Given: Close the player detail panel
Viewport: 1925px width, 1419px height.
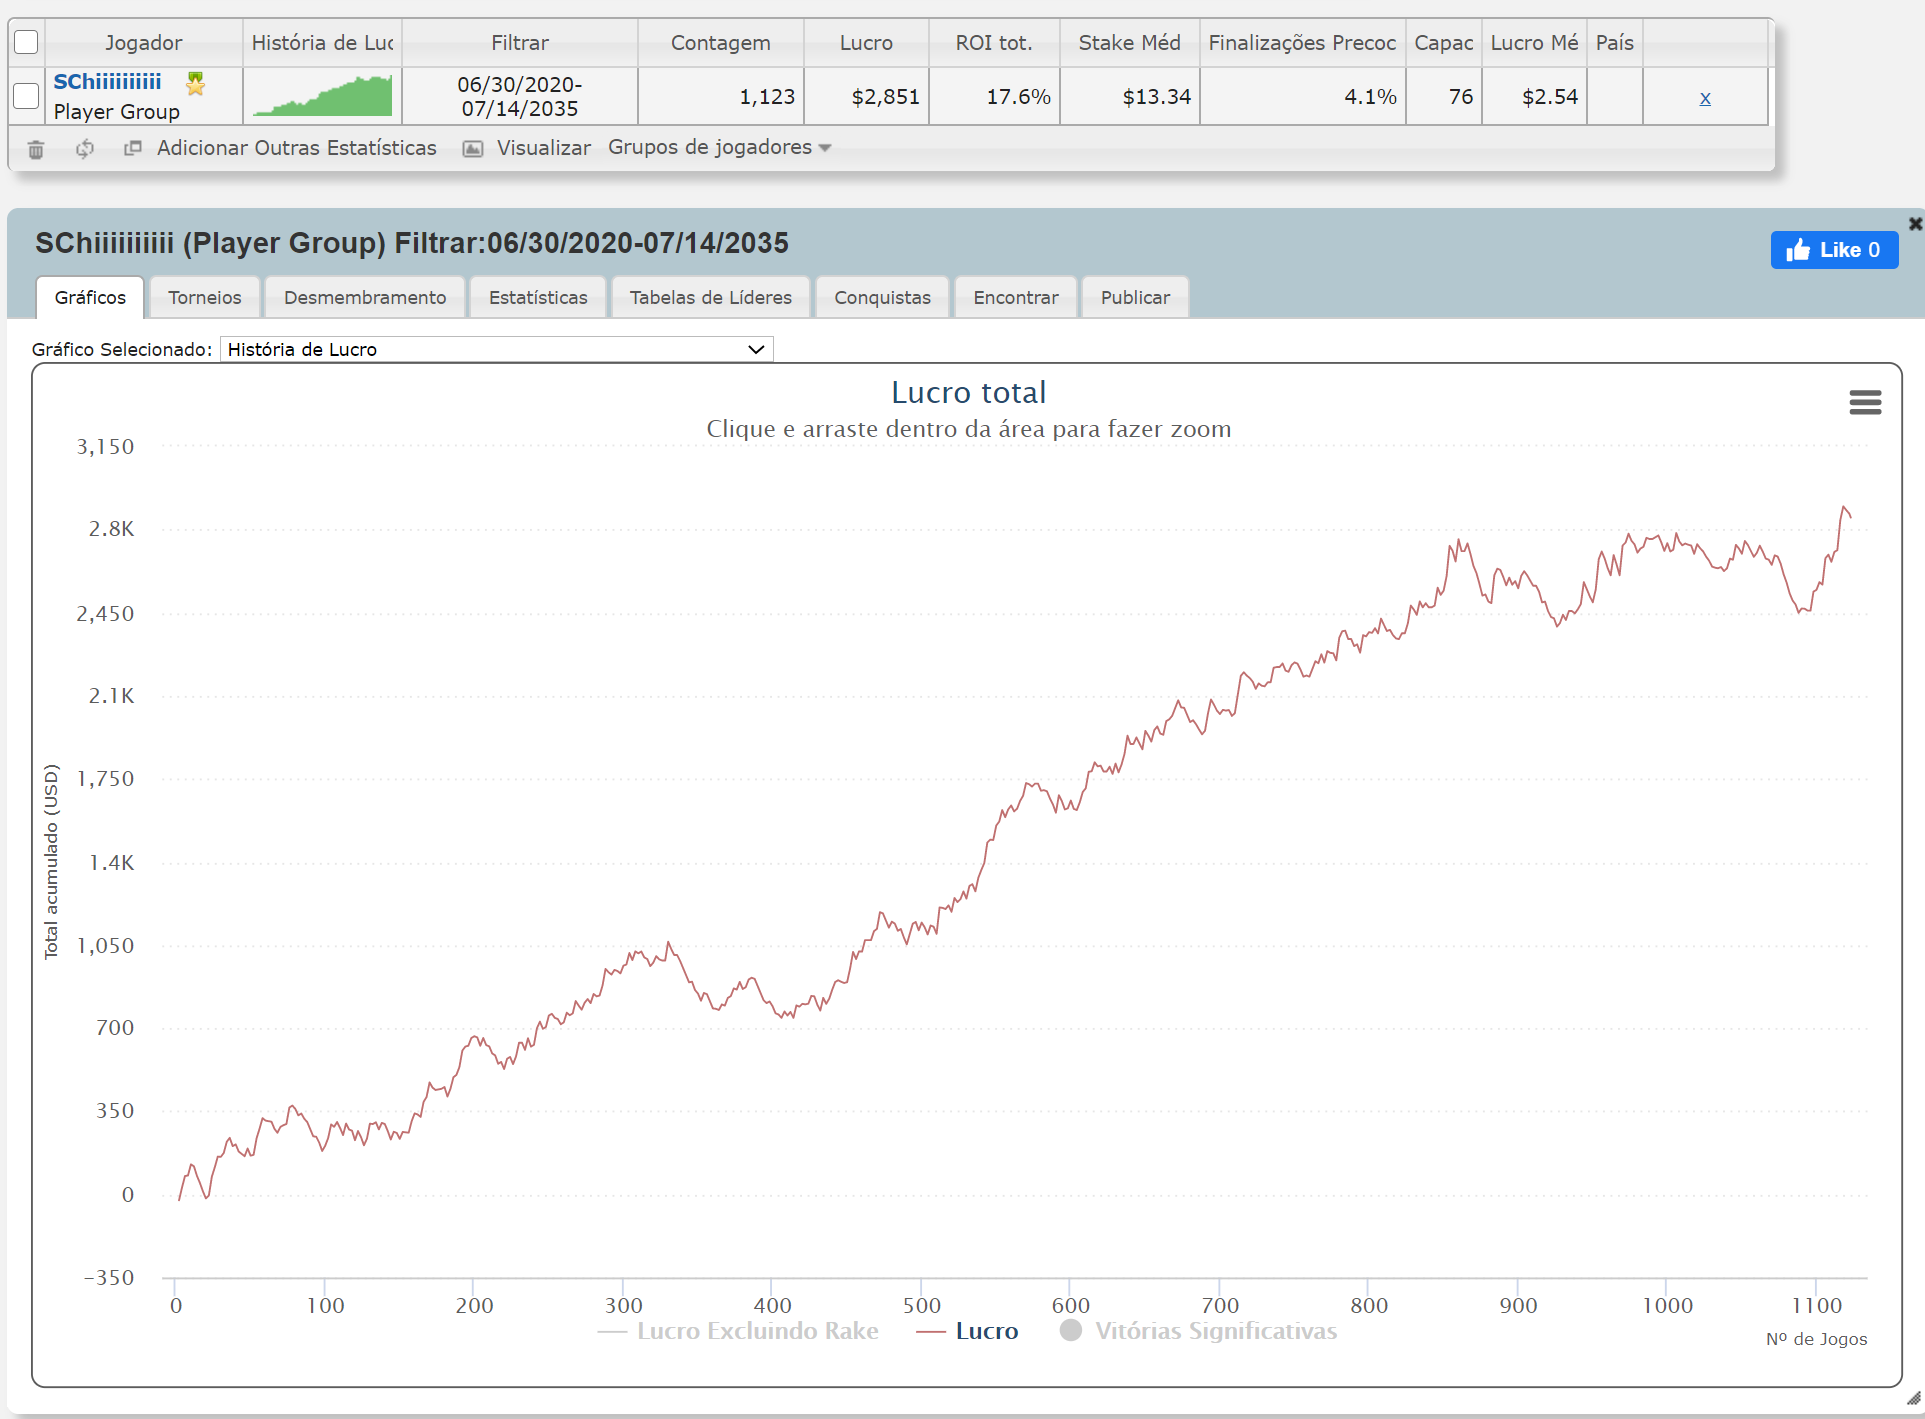Looking at the screenshot, I should [1914, 224].
